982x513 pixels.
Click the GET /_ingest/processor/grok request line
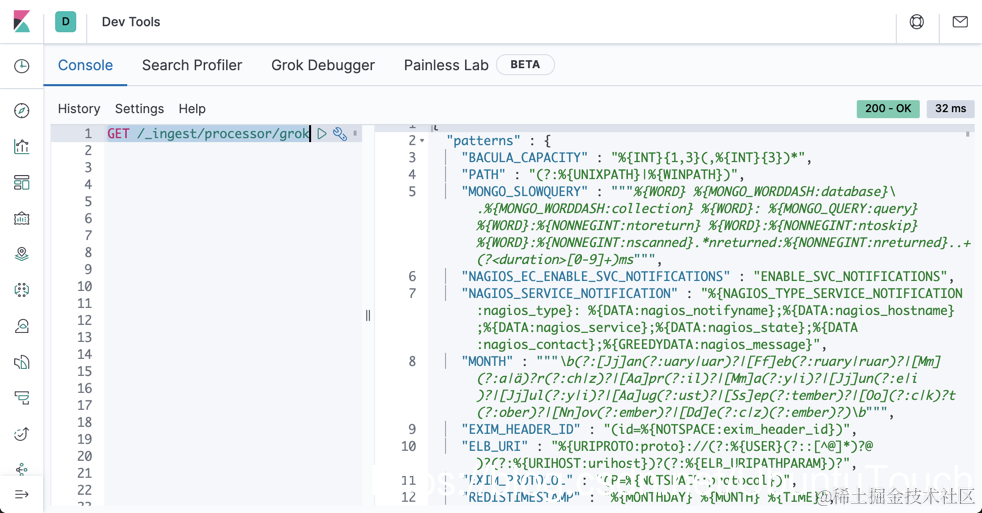pos(208,133)
